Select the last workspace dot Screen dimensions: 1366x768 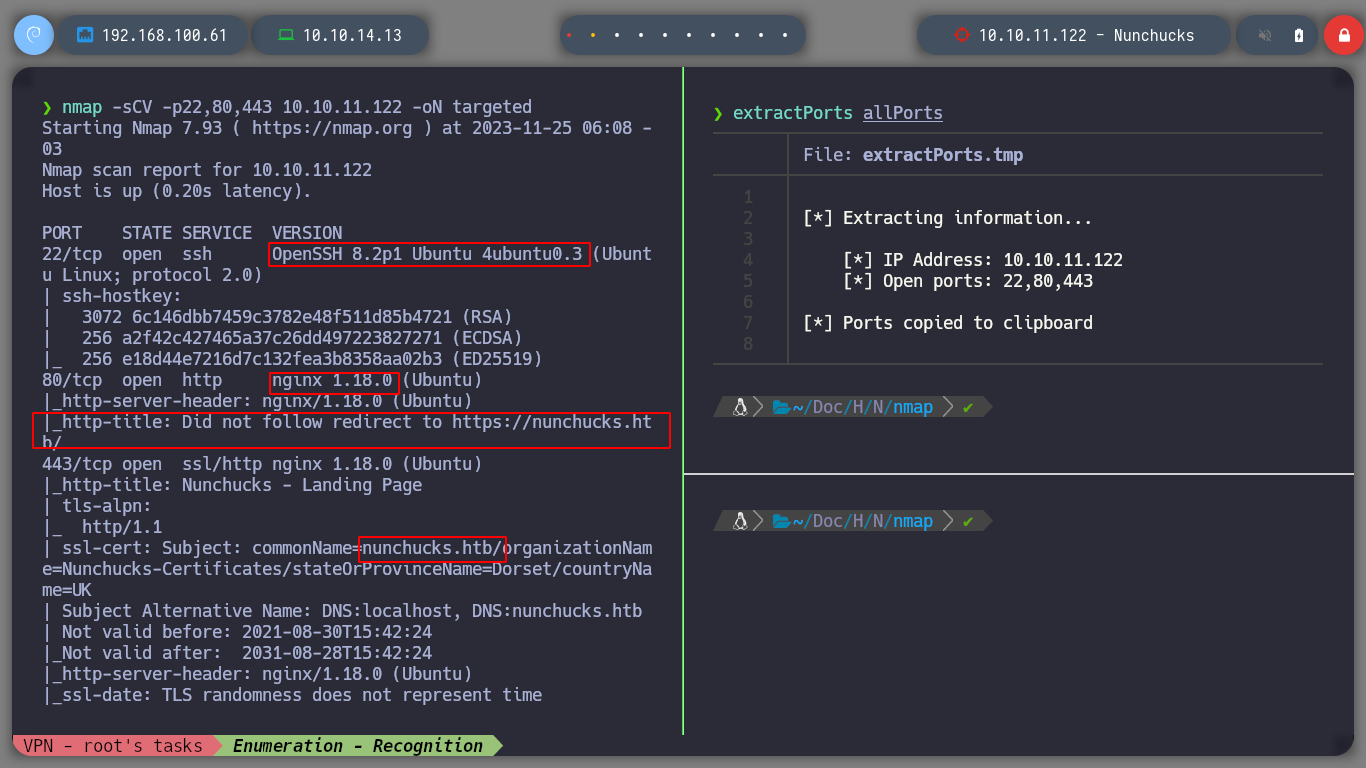click(x=785, y=35)
